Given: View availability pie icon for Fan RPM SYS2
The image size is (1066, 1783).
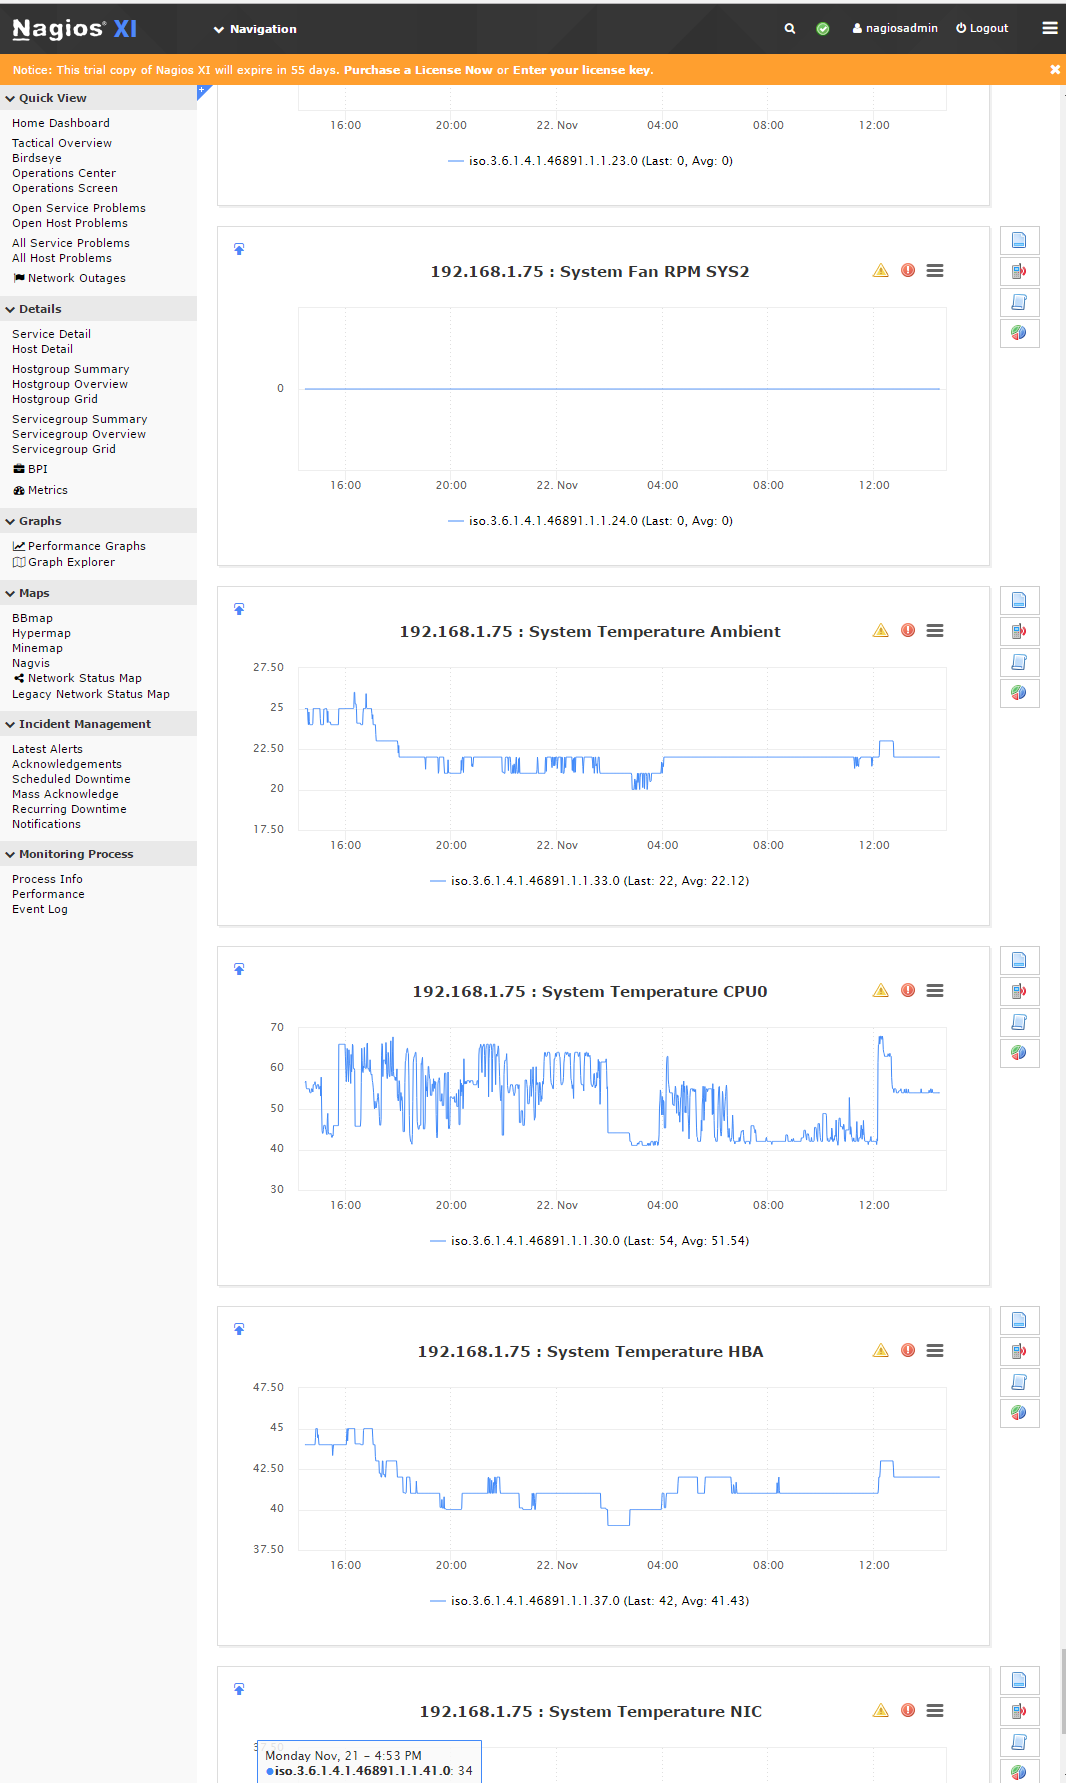Looking at the screenshot, I should (x=1019, y=333).
